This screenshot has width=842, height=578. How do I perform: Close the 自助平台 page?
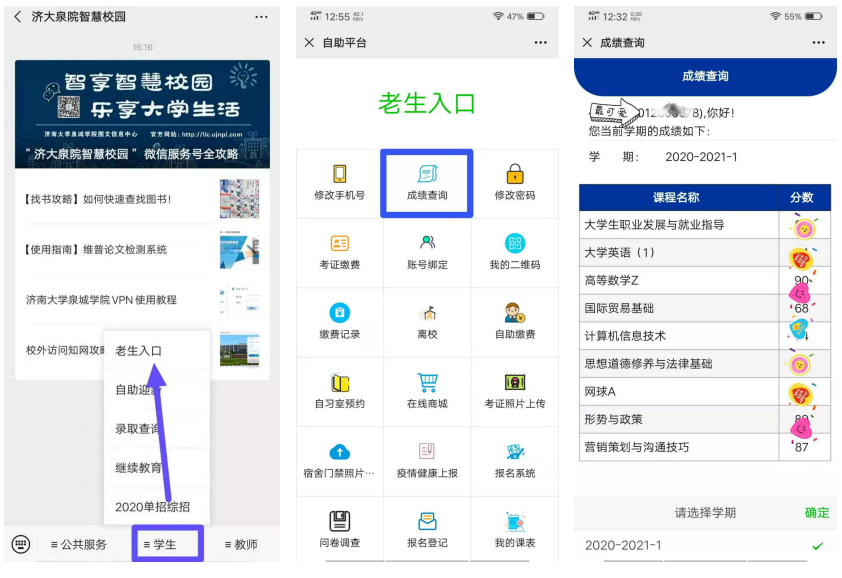309,42
